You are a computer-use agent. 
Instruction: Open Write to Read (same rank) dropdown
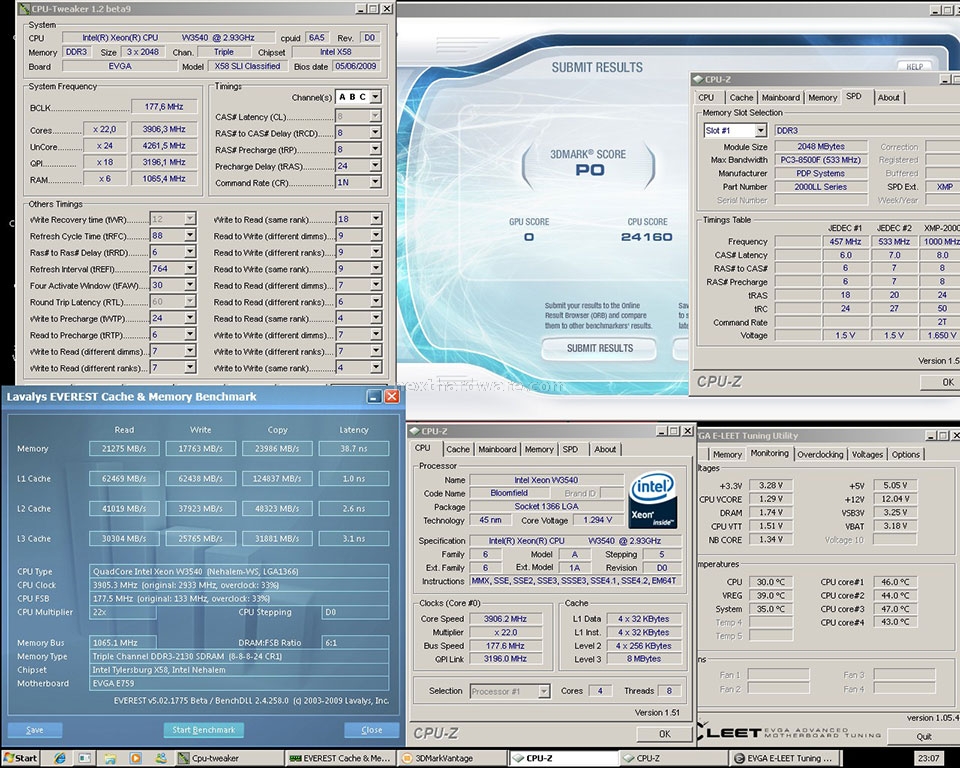(375, 219)
